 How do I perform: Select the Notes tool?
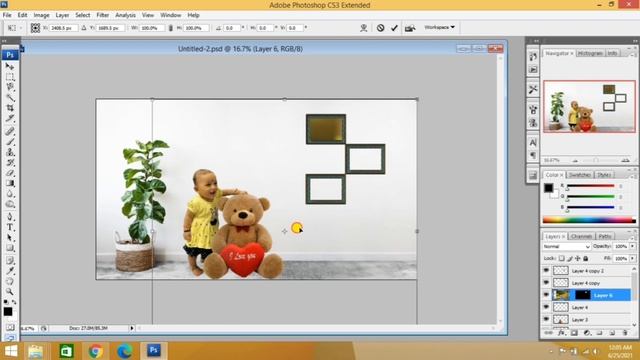click(x=10, y=260)
